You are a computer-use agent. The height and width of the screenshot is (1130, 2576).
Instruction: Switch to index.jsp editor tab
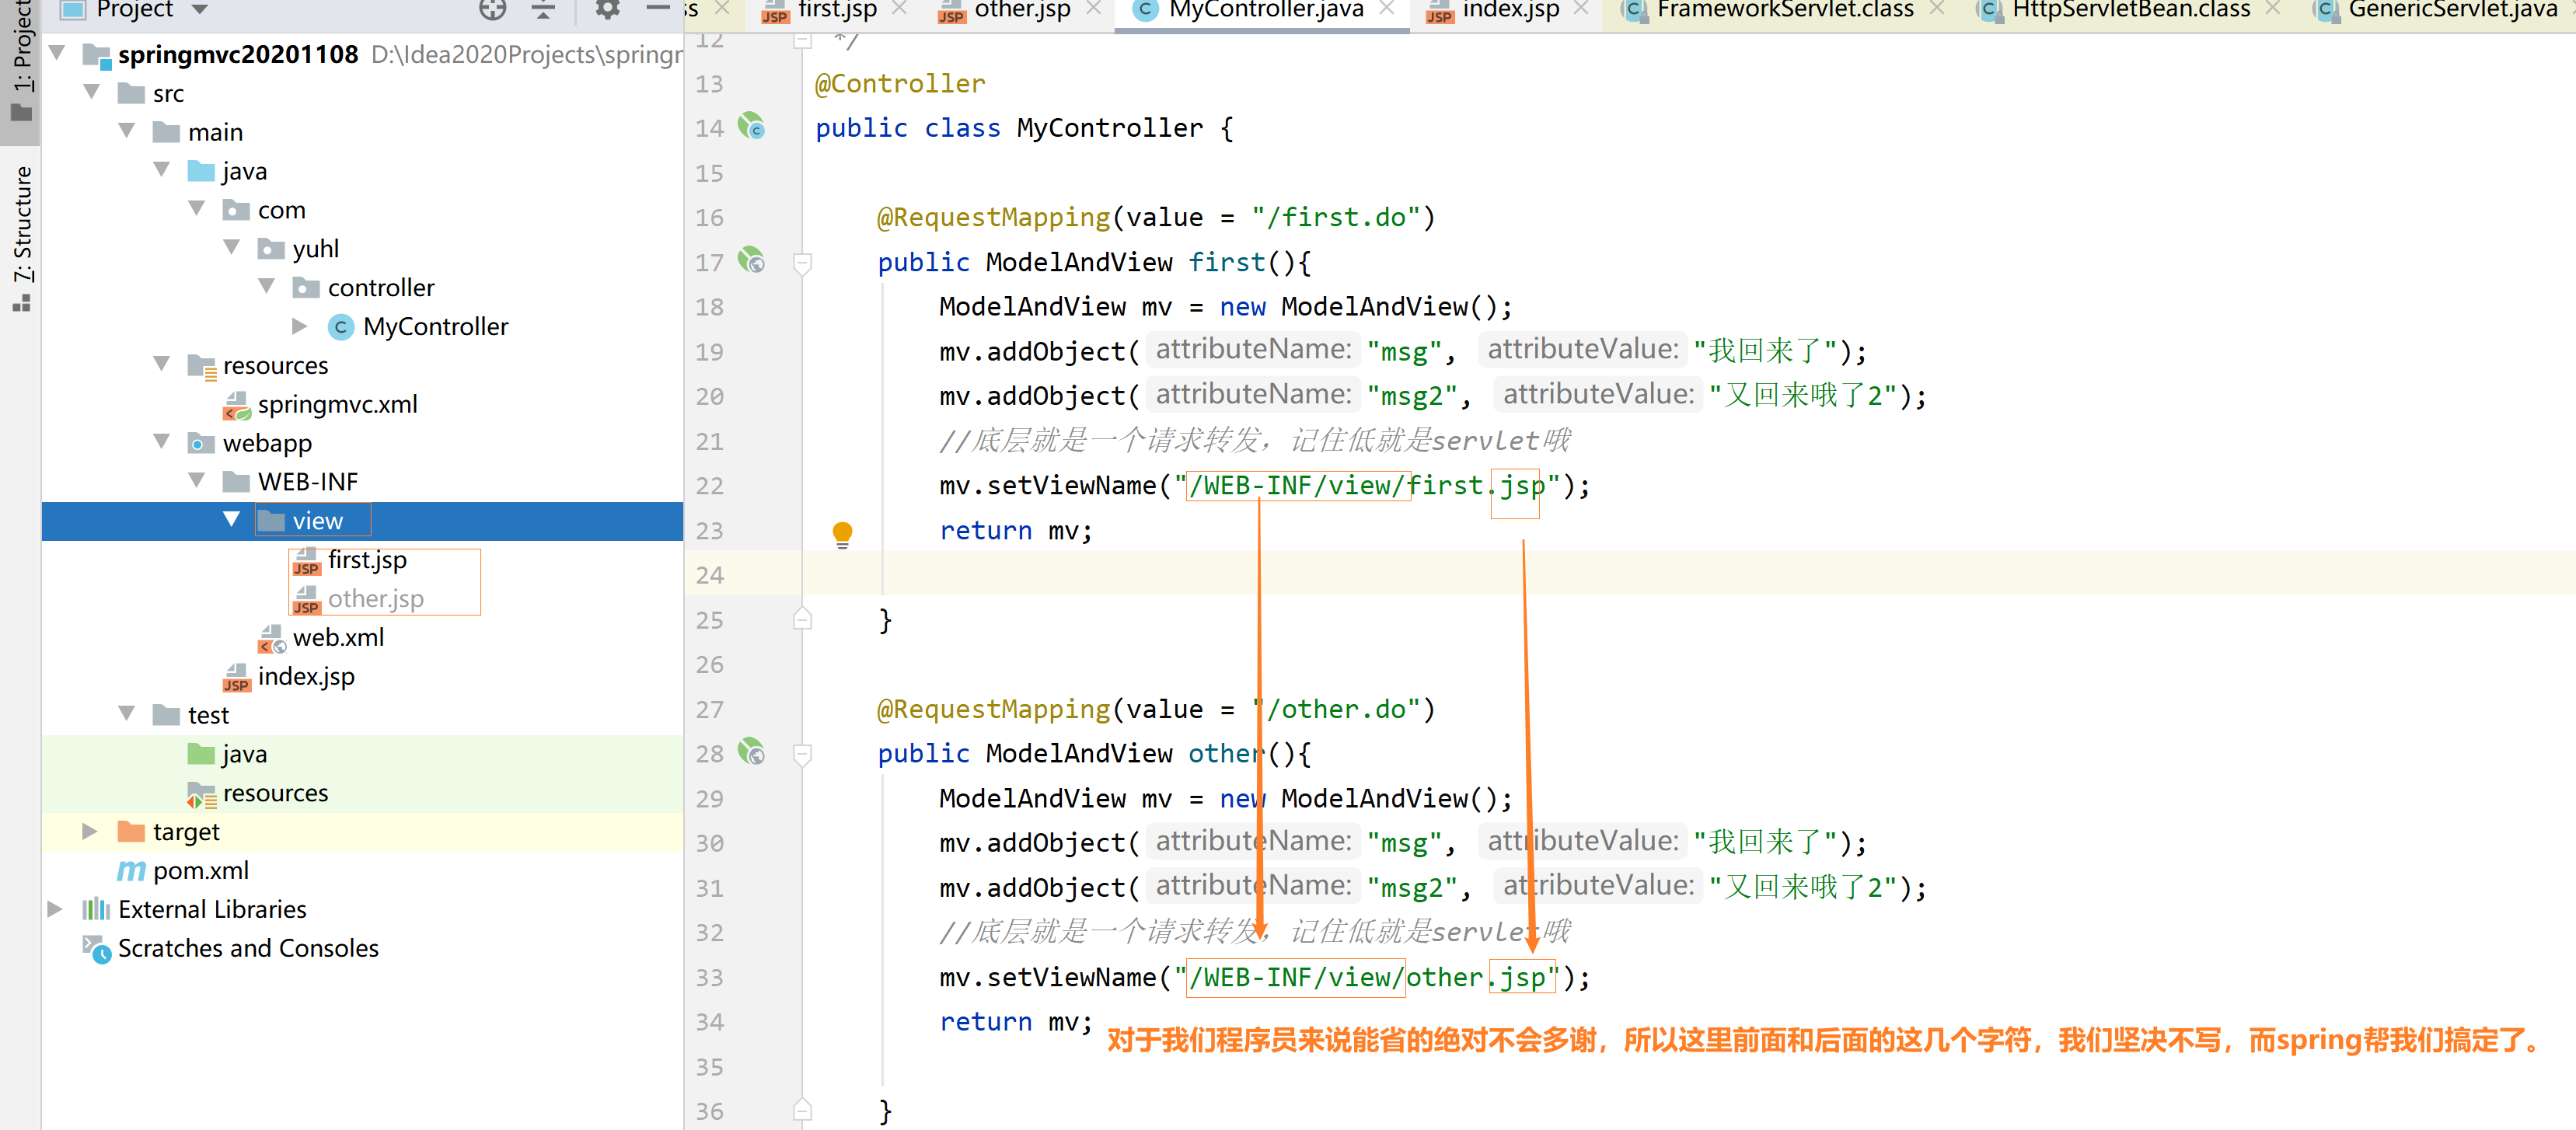click(x=1510, y=10)
